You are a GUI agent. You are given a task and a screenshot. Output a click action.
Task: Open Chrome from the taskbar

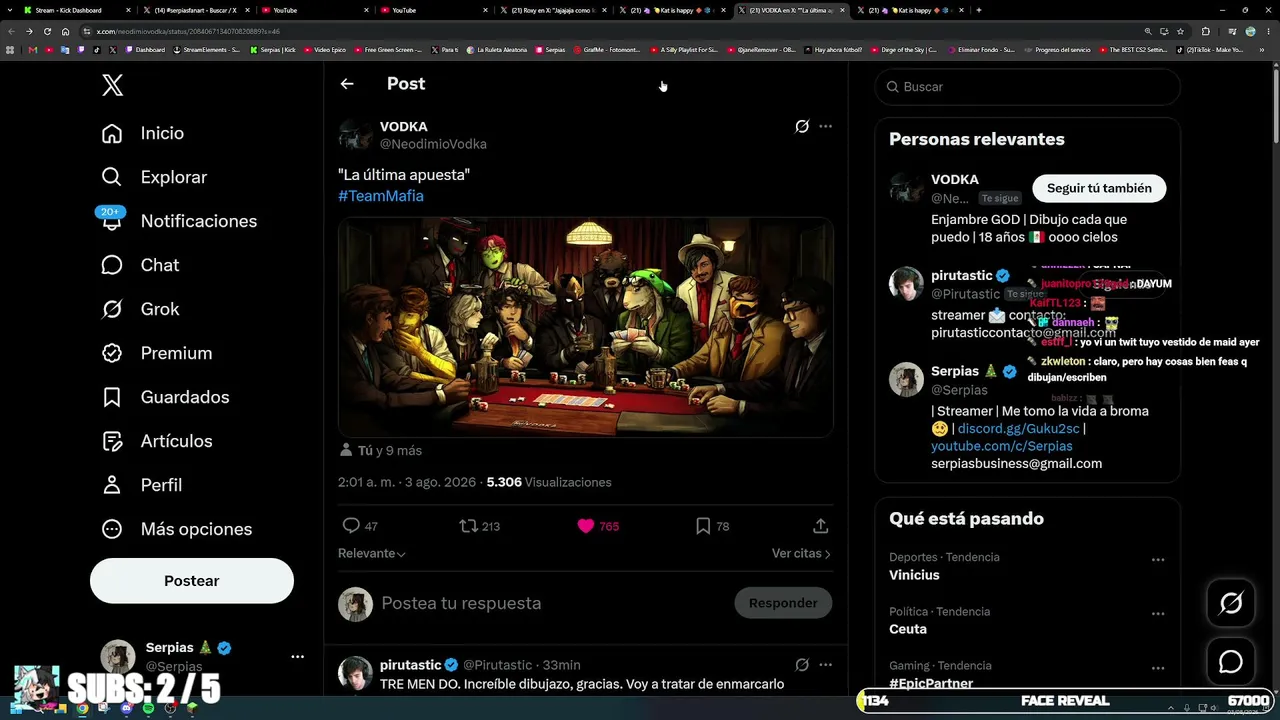pyautogui.click(x=83, y=709)
